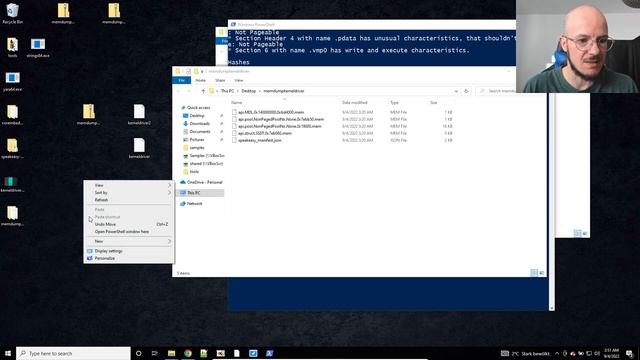Open the Recycle Bin desktop icon
The width and height of the screenshot is (640, 360).
point(12,13)
